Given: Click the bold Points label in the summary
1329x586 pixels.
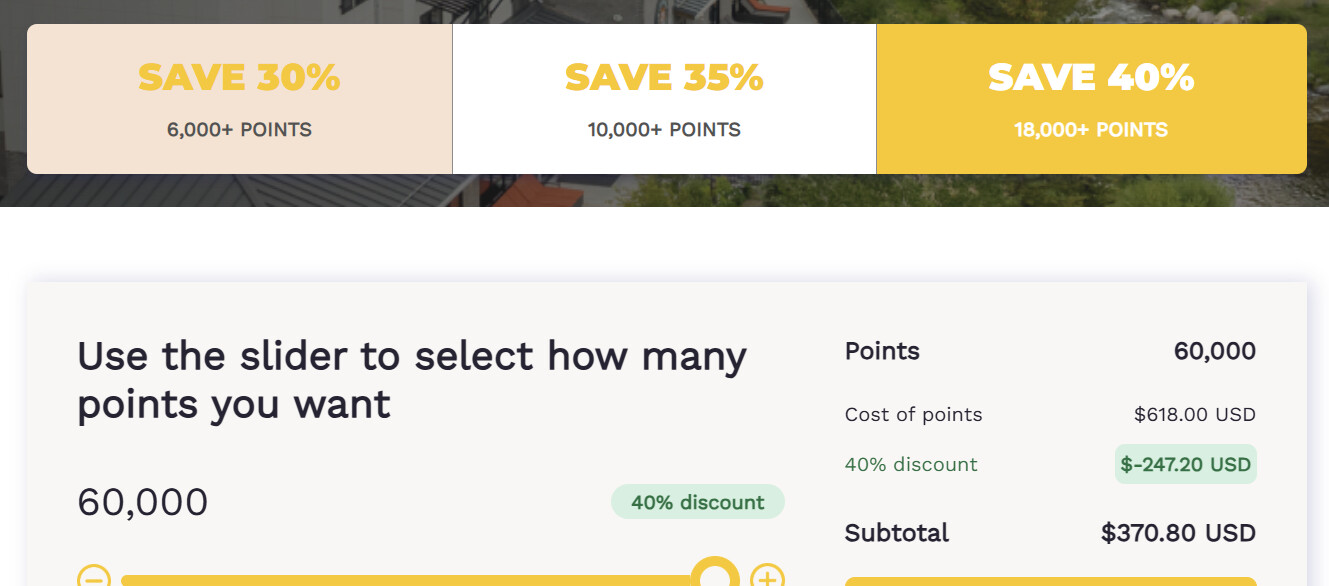Looking at the screenshot, I should click(x=882, y=351).
